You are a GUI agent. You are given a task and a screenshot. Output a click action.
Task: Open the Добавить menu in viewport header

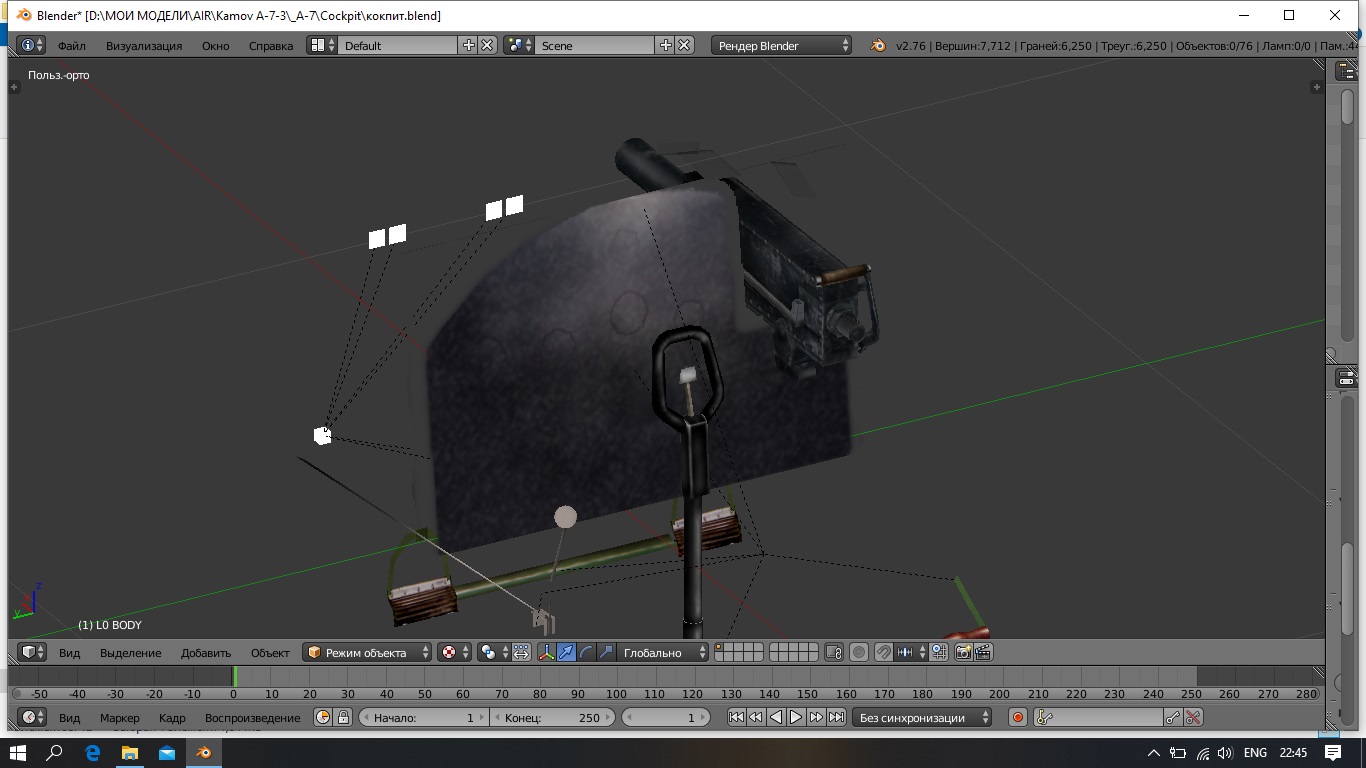pyautogui.click(x=205, y=653)
